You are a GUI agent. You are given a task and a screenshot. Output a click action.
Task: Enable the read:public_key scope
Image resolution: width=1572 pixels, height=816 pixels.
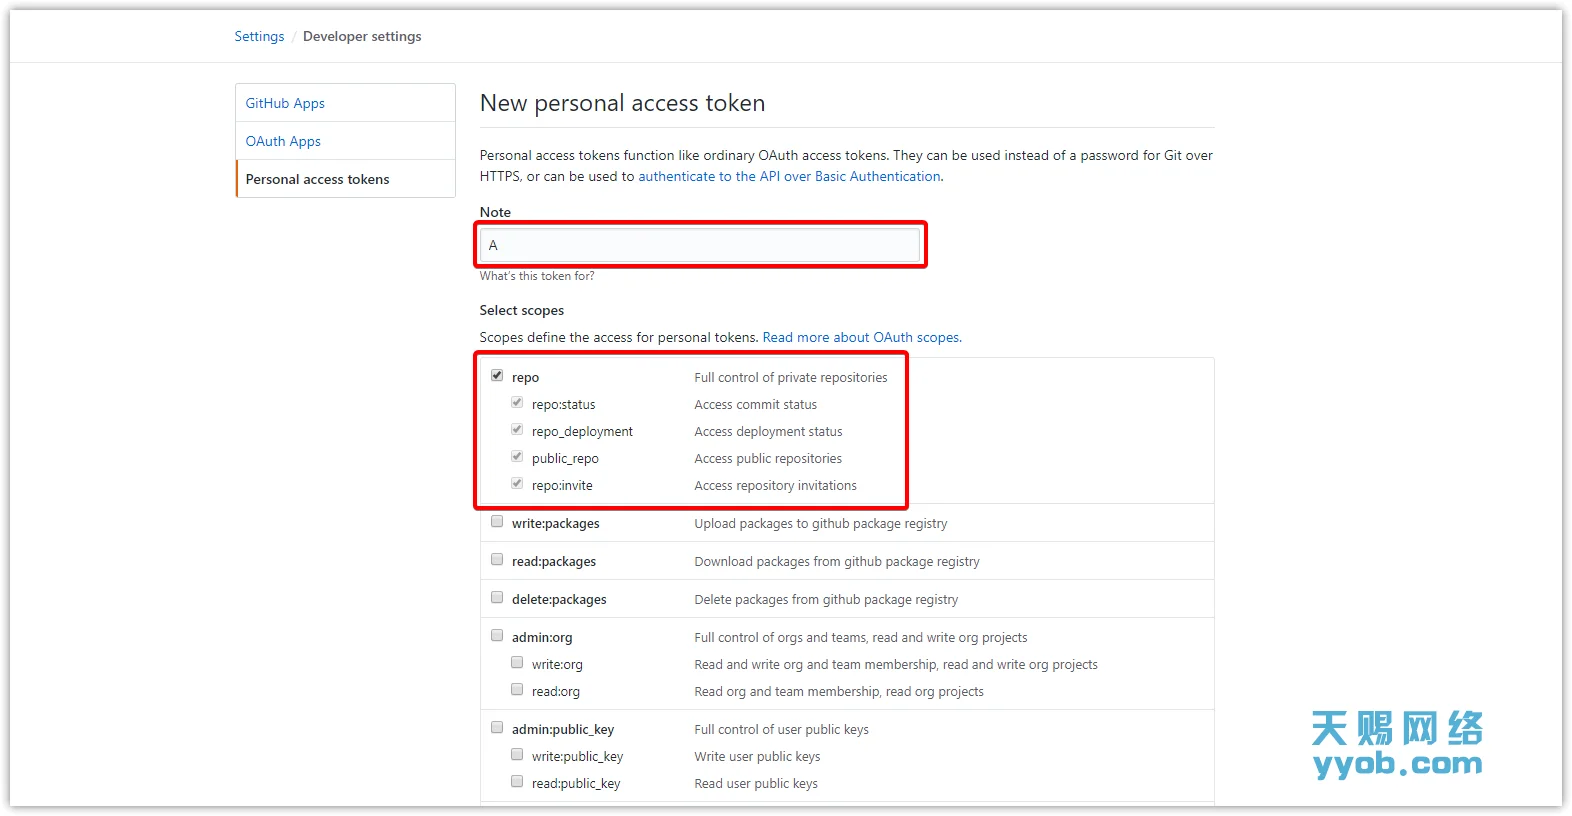(x=517, y=780)
